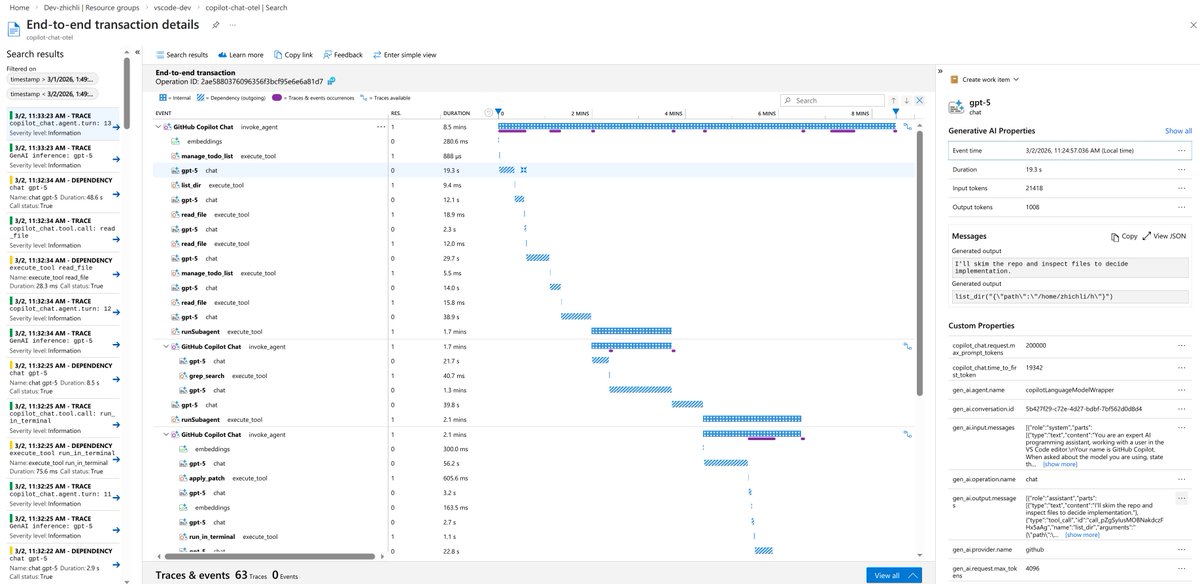Click the timeline end marker past 8 MINS

[x=896, y=113]
